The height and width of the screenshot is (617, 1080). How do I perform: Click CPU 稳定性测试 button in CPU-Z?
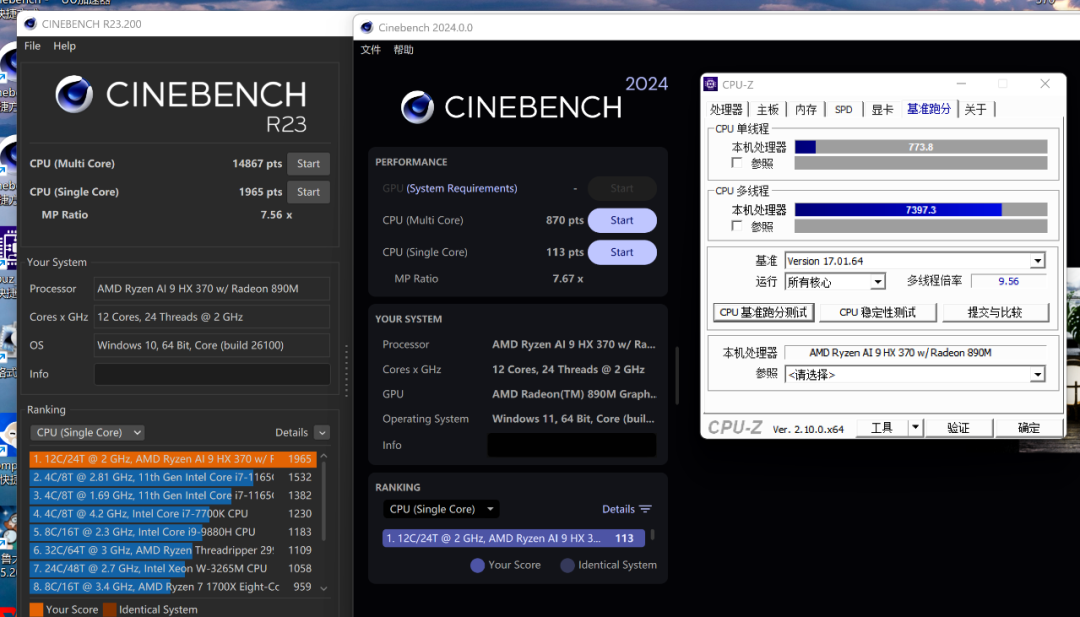click(x=878, y=313)
